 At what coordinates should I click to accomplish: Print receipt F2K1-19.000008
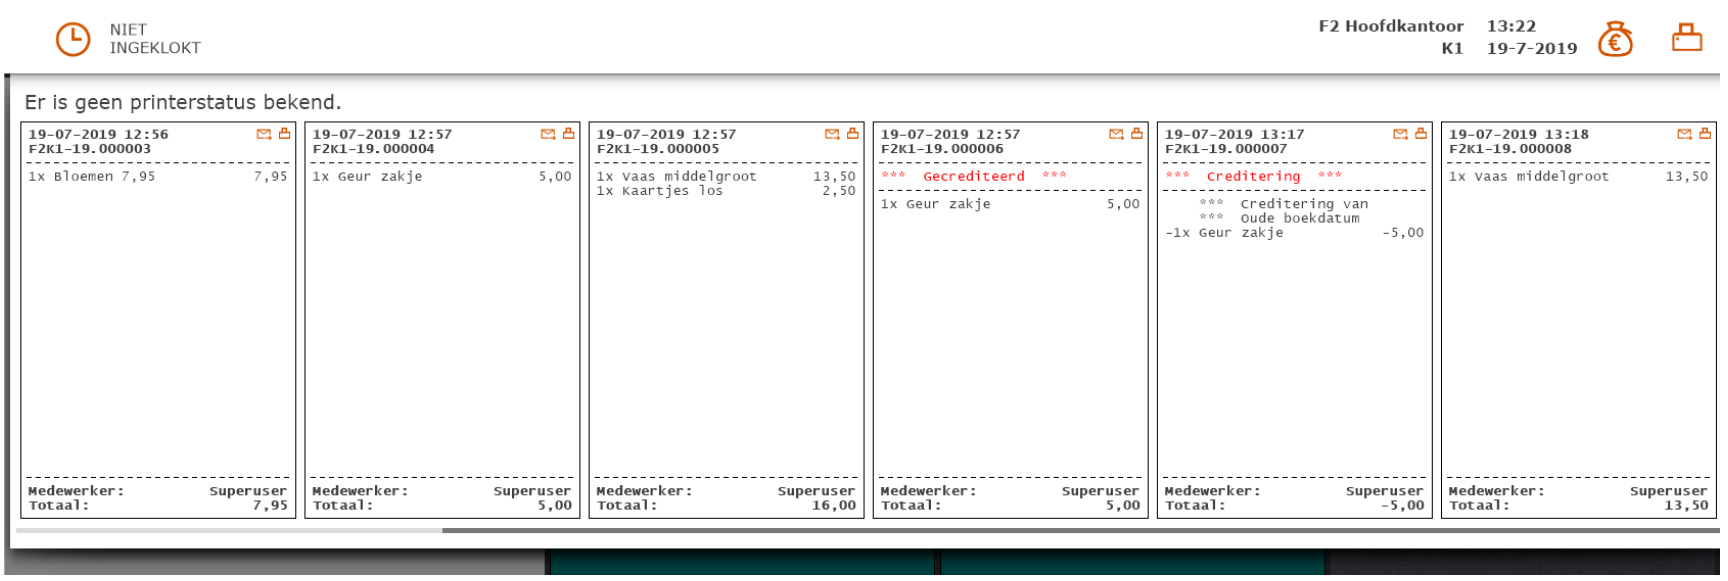tap(1705, 134)
